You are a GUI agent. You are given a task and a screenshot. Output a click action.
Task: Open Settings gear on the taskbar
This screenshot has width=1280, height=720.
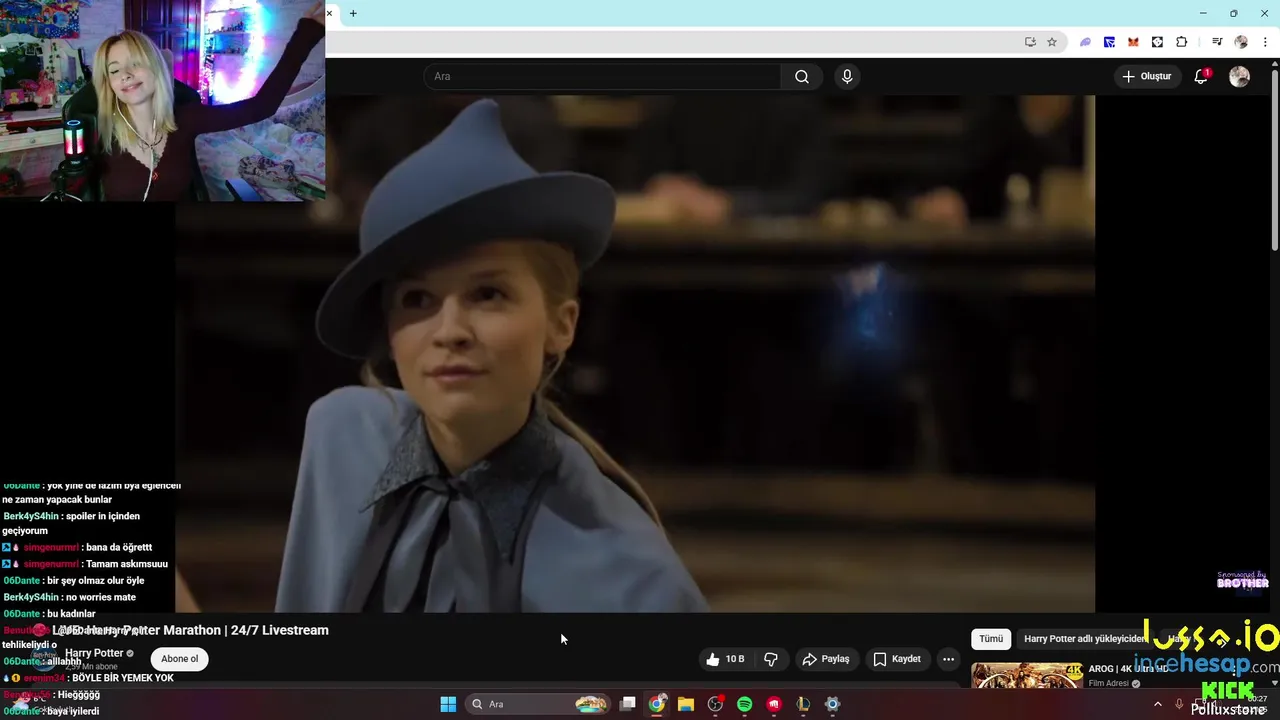pos(832,704)
